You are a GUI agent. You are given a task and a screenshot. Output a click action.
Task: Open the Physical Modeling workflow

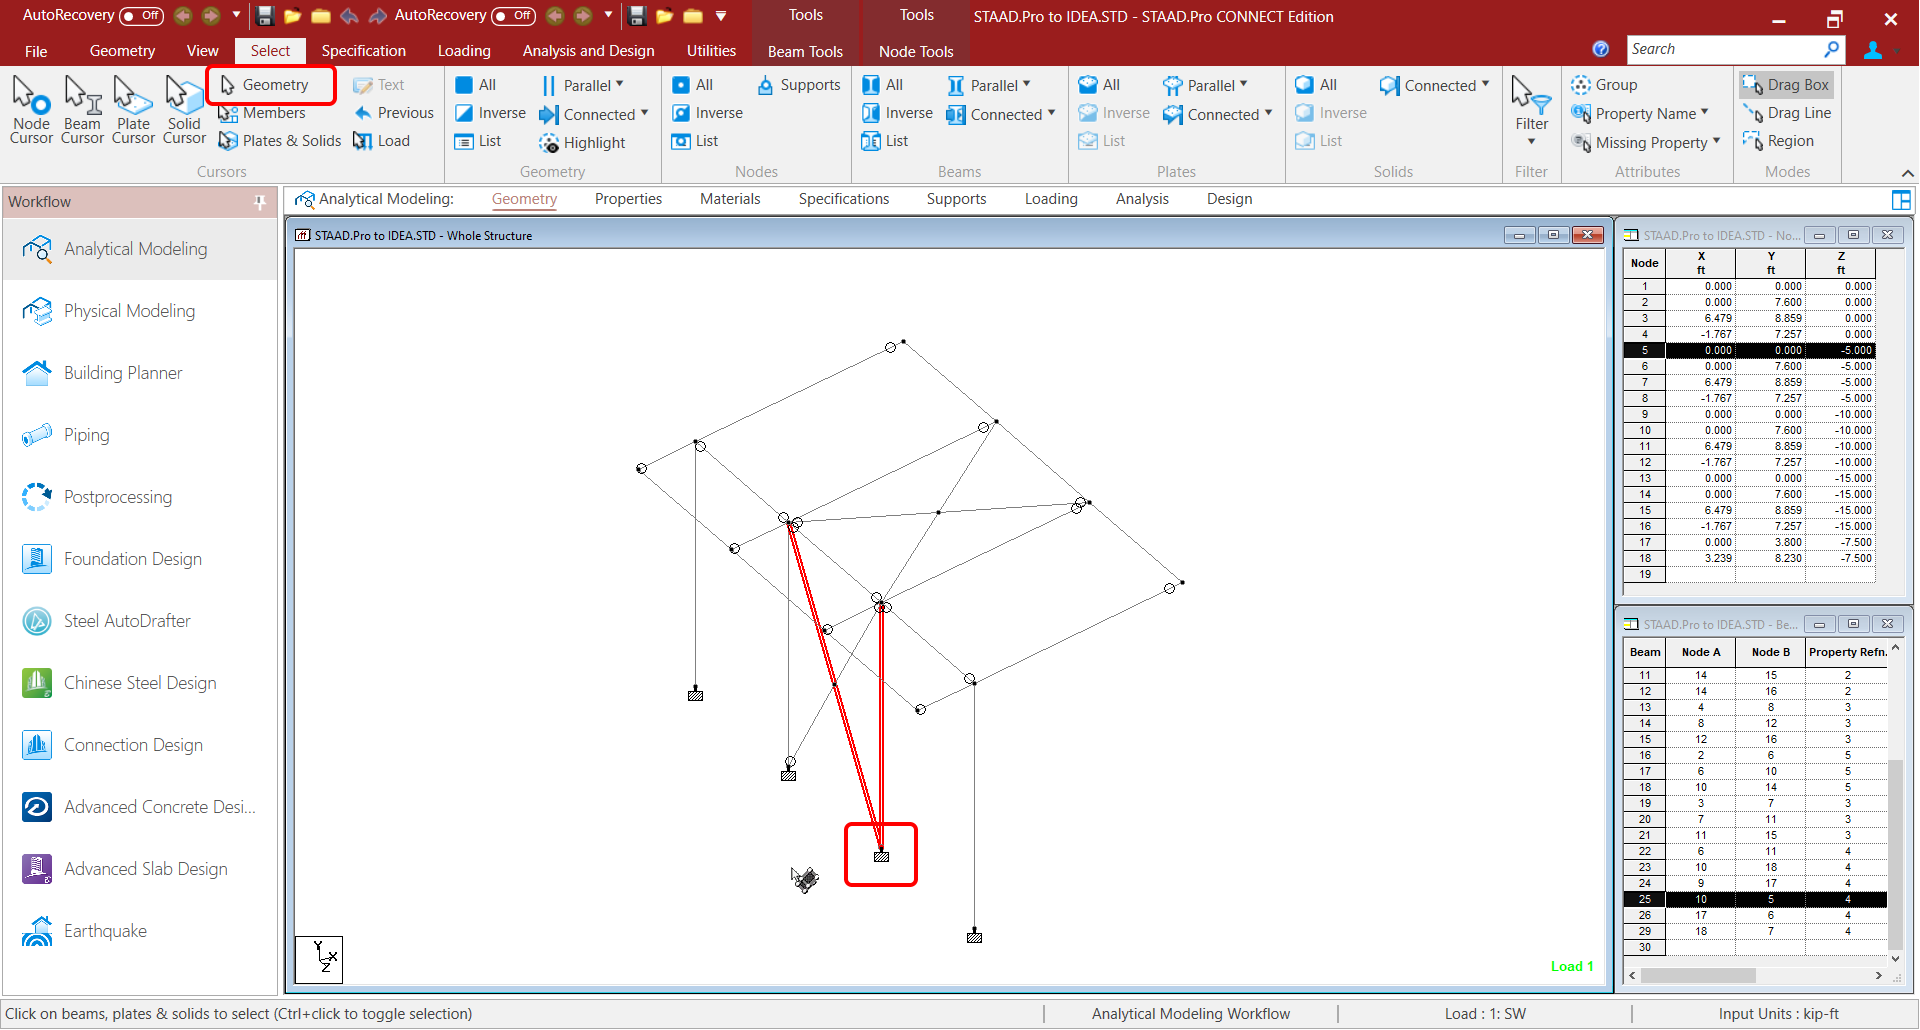[x=130, y=311]
